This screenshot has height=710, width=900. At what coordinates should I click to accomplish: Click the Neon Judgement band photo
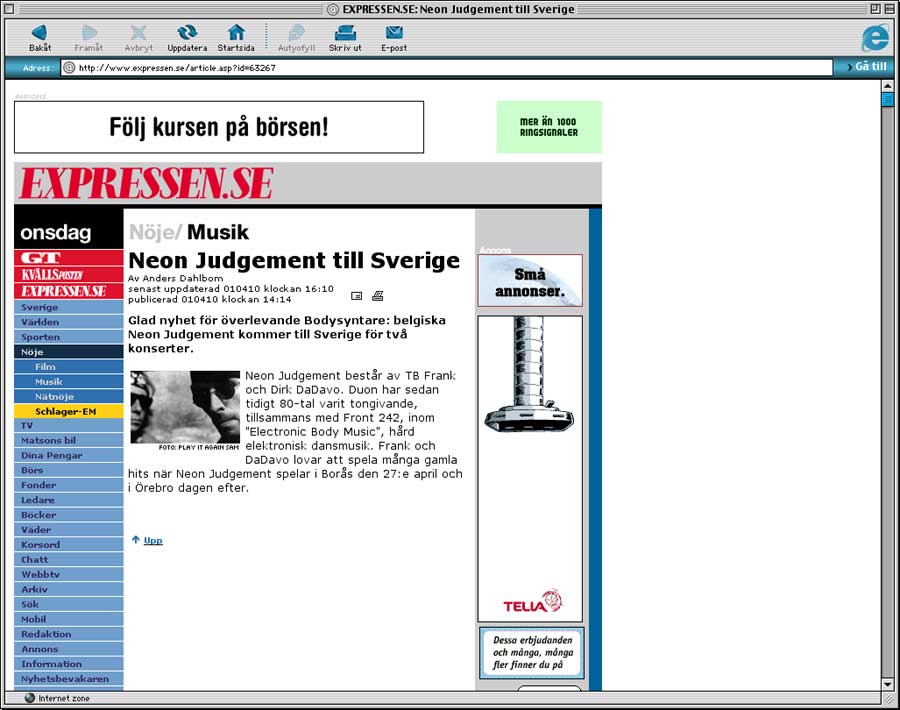coord(185,407)
